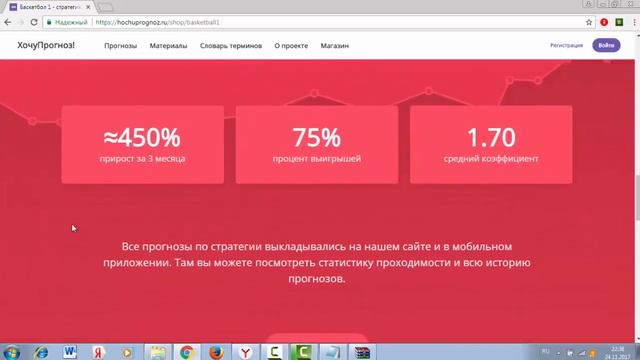The height and width of the screenshot is (360, 640).
Task: Select the Баскетбол 1 browser tab
Action: [x=49, y=7]
